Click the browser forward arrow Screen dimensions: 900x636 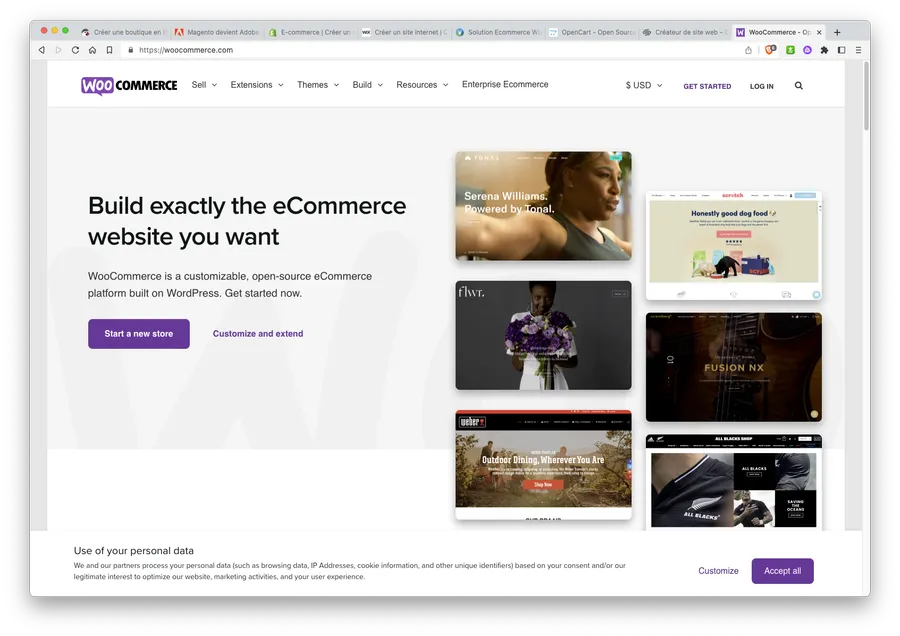tap(59, 50)
